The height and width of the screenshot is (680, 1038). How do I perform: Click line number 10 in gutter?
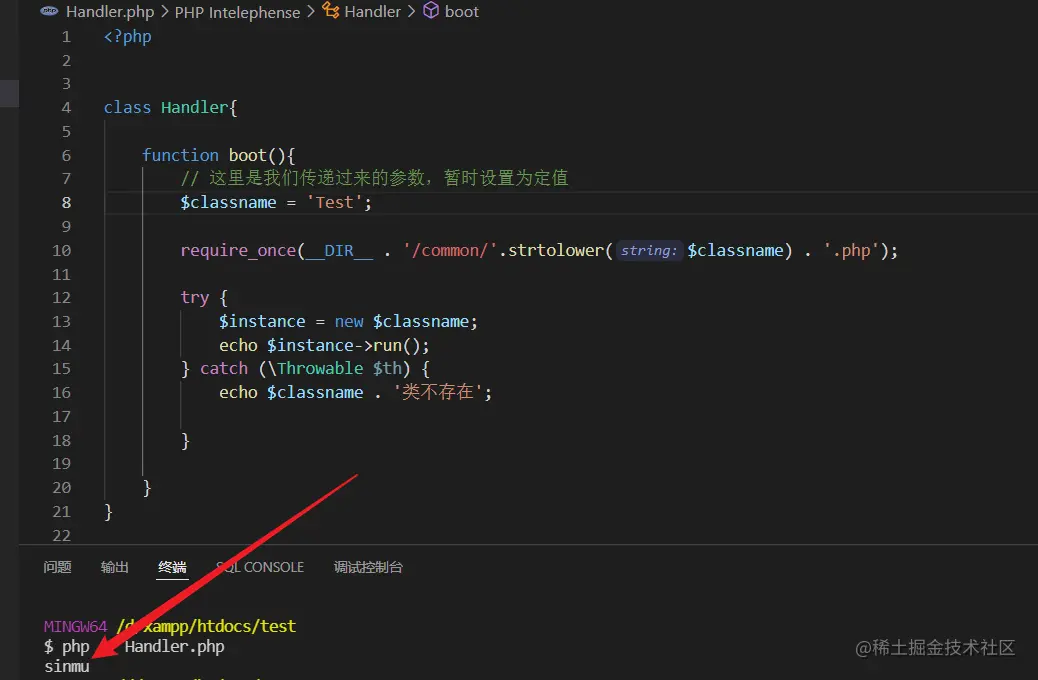click(x=62, y=251)
